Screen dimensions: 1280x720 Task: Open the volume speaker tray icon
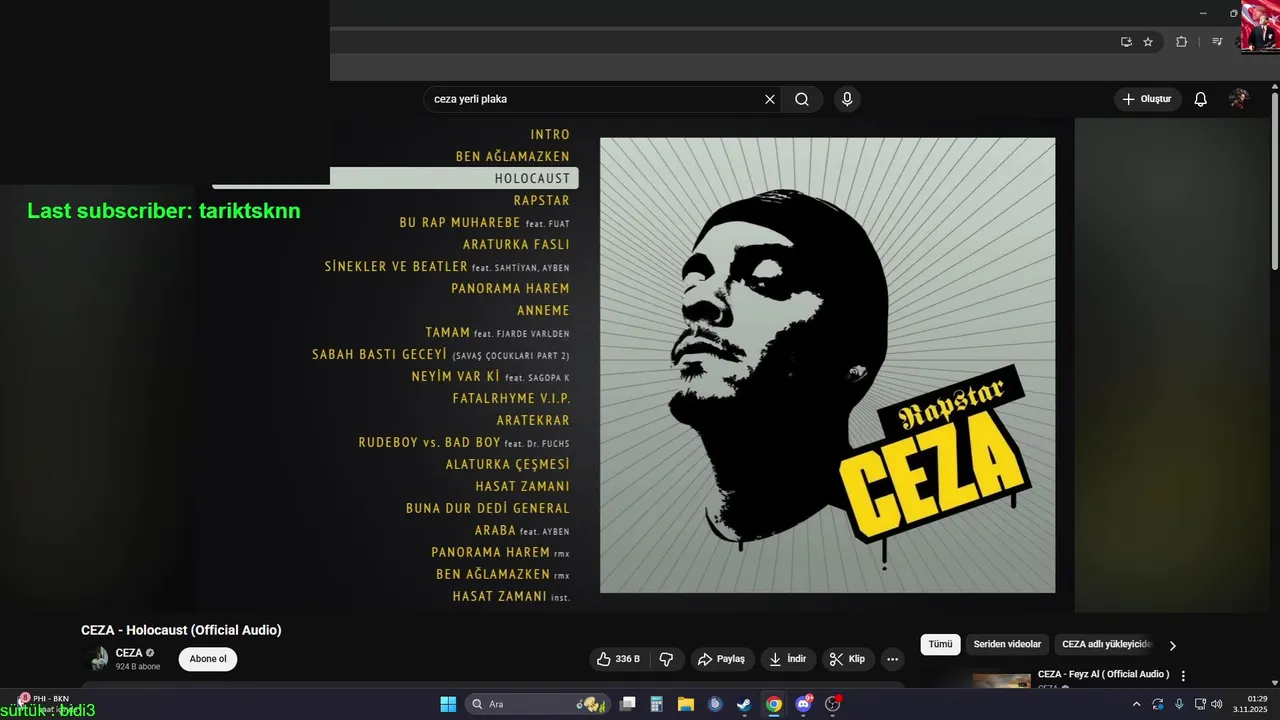tap(1217, 704)
